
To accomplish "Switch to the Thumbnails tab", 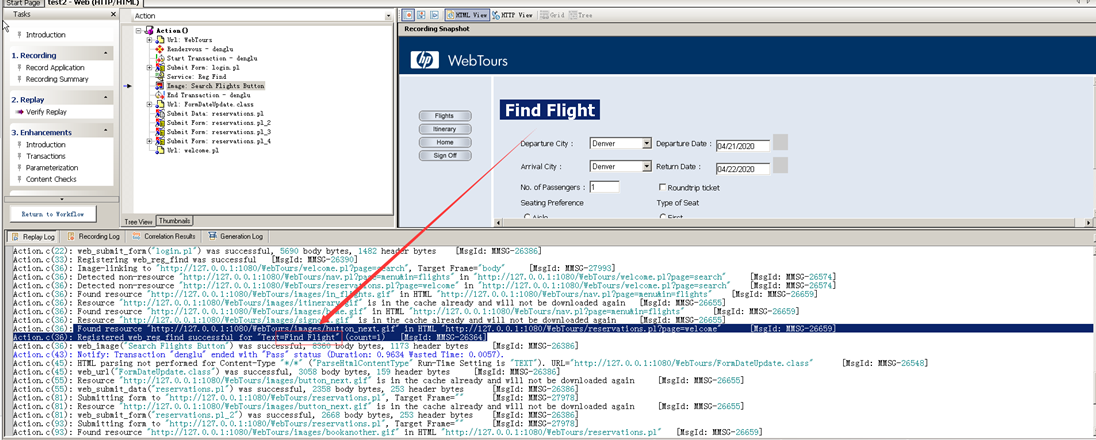I will (174, 220).
